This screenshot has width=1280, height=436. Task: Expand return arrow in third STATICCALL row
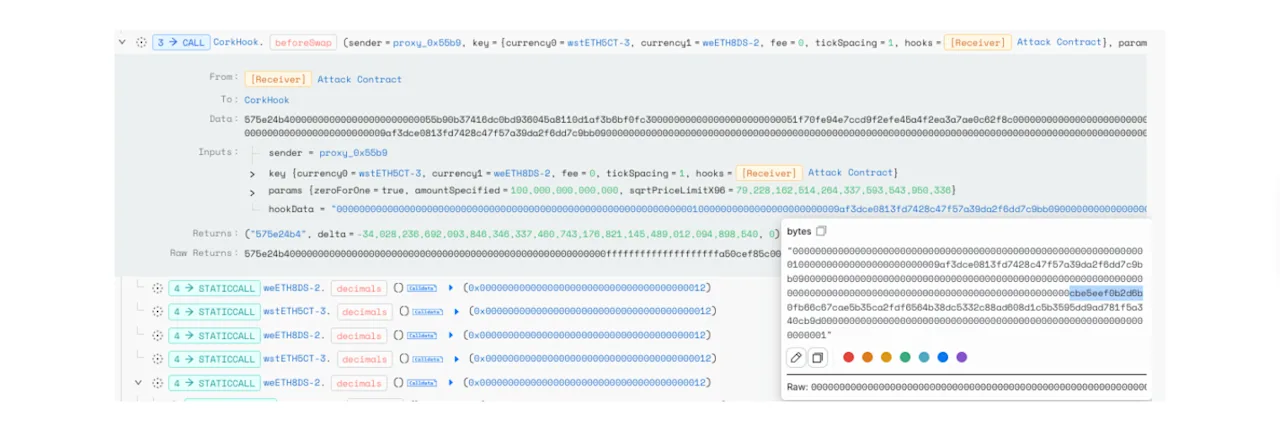tap(450, 335)
